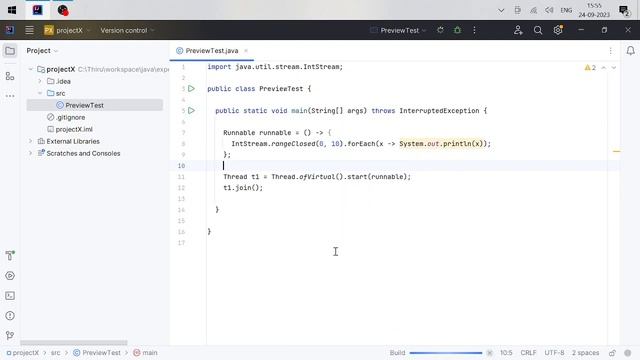Go to previous highlighted problem arrow
640x360 pixels.
[x=604, y=68]
